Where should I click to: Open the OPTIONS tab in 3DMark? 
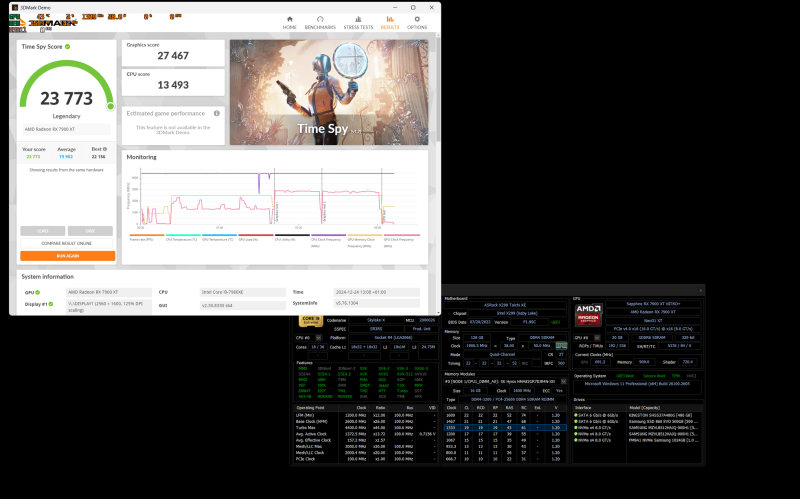(417, 22)
